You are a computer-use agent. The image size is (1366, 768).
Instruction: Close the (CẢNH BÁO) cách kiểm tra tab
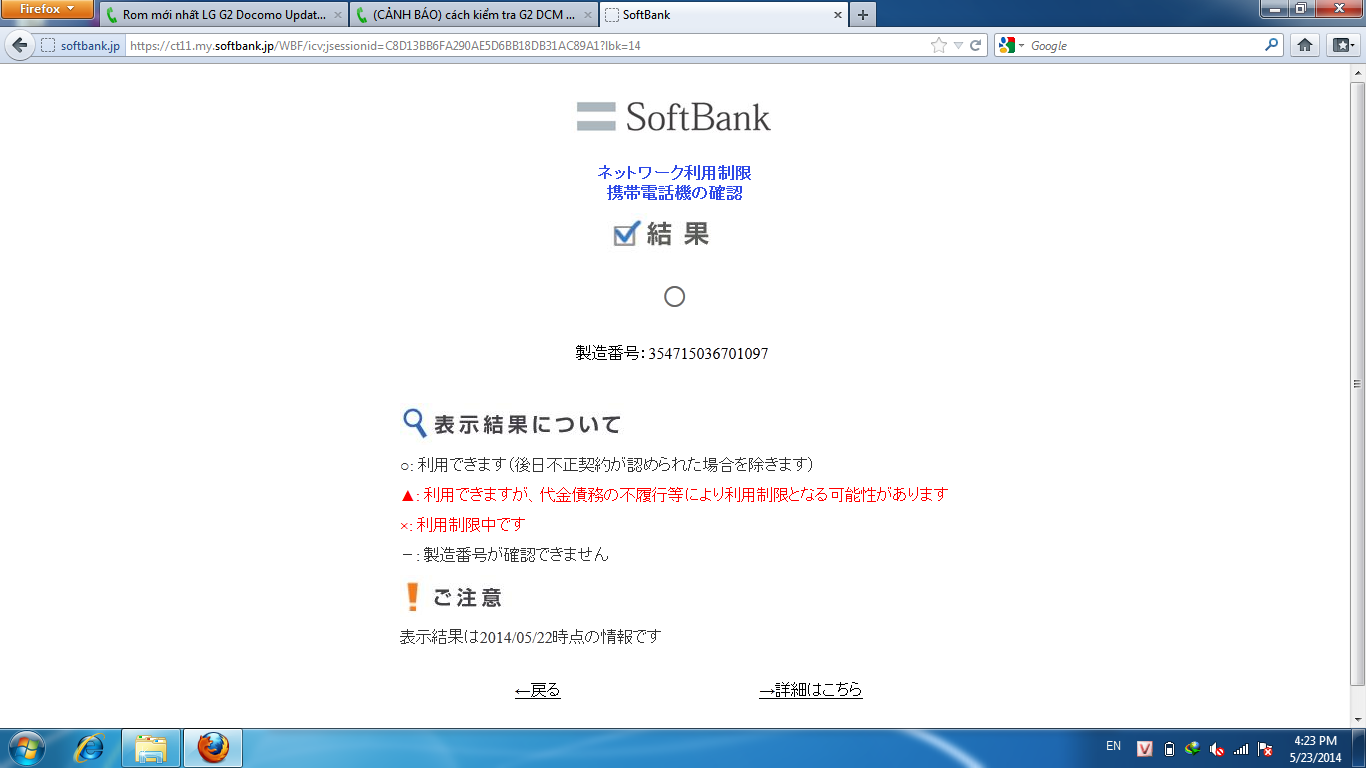pyautogui.click(x=587, y=16)
